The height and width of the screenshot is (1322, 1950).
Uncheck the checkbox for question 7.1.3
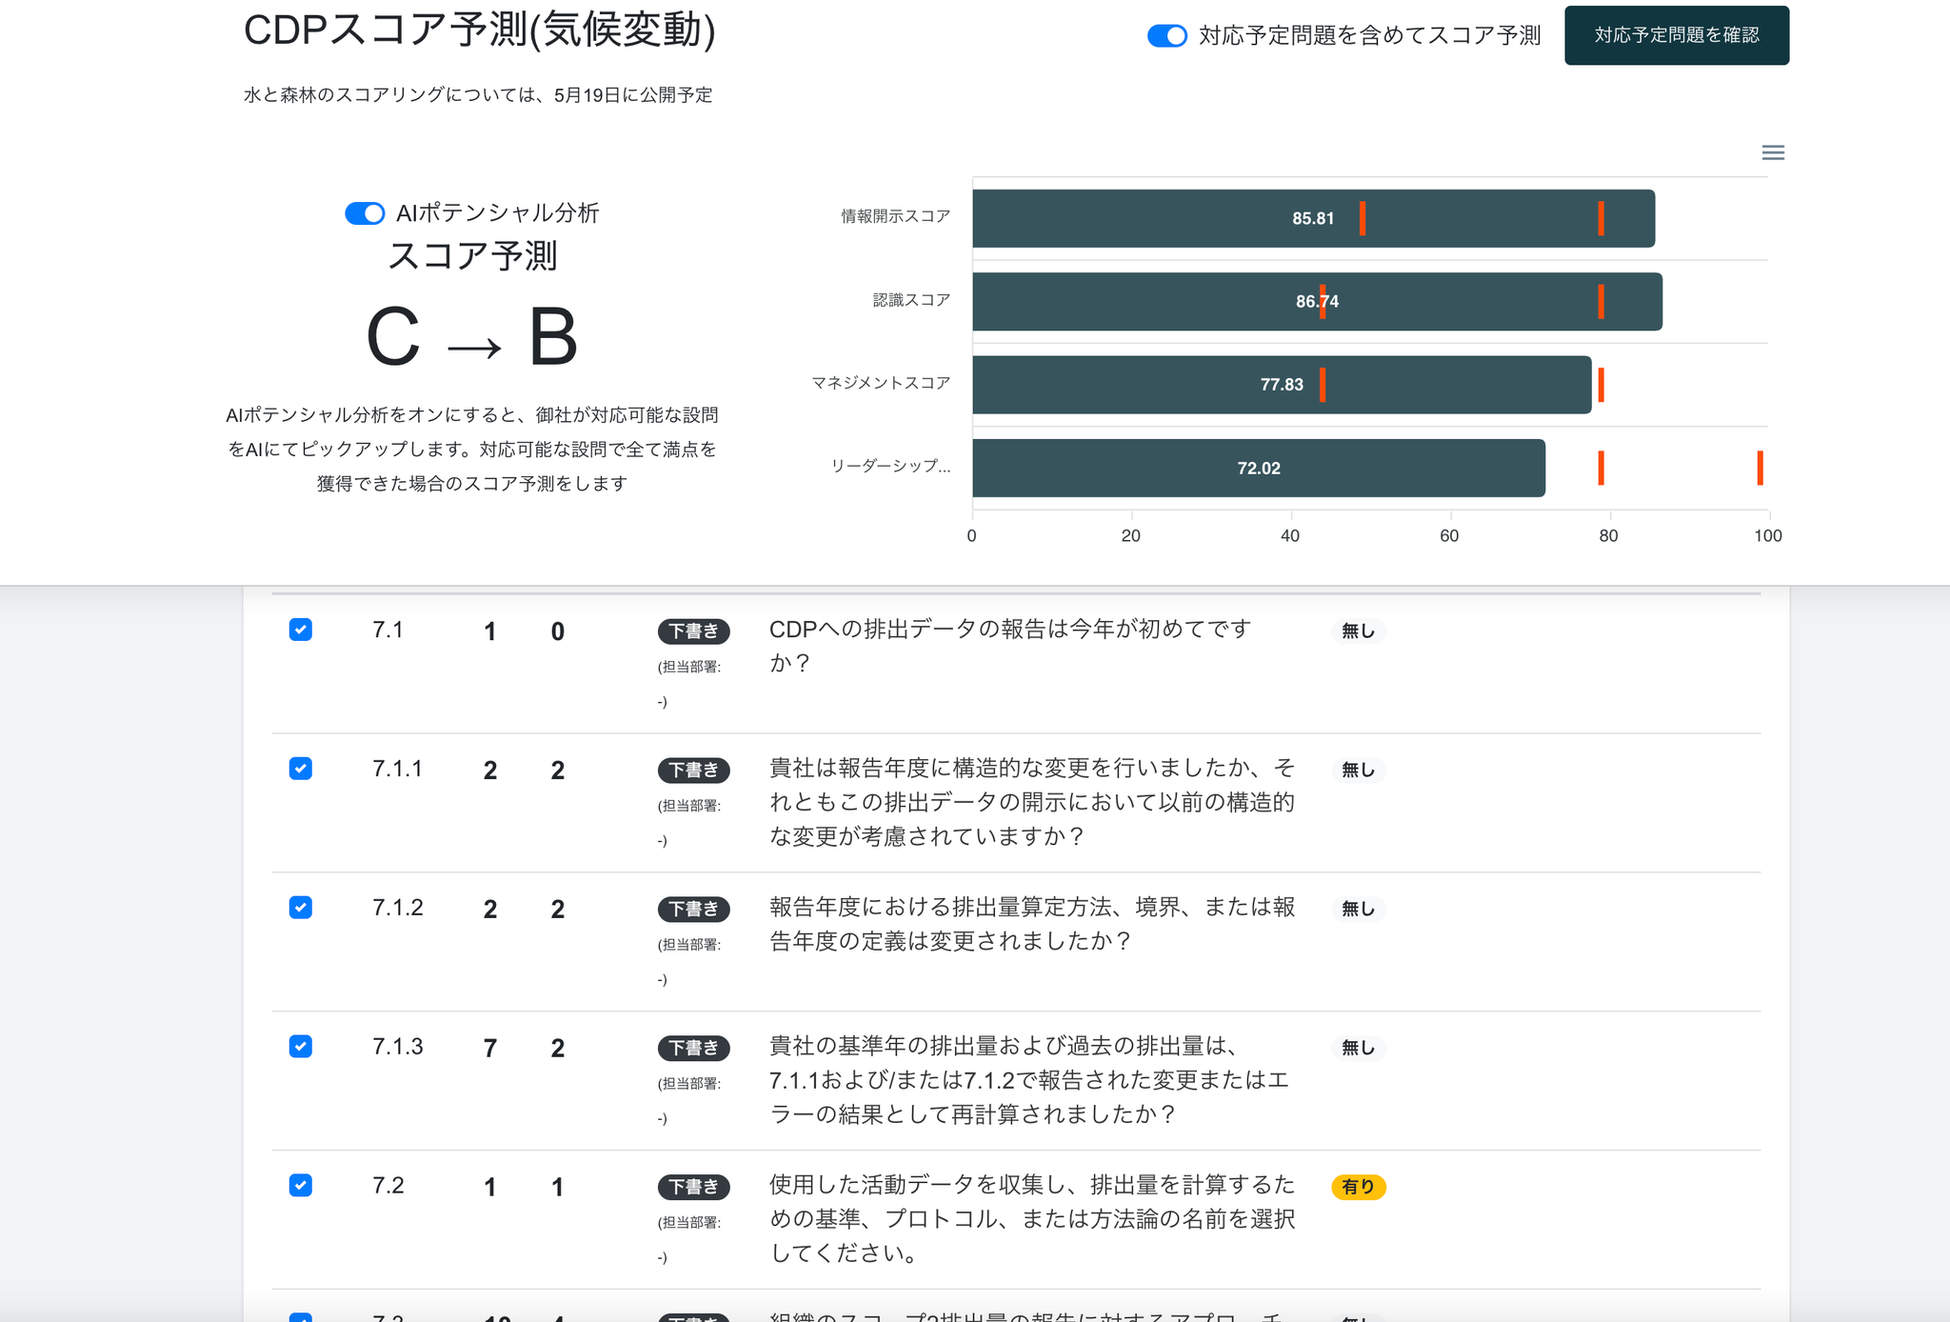click(300, 1046)
